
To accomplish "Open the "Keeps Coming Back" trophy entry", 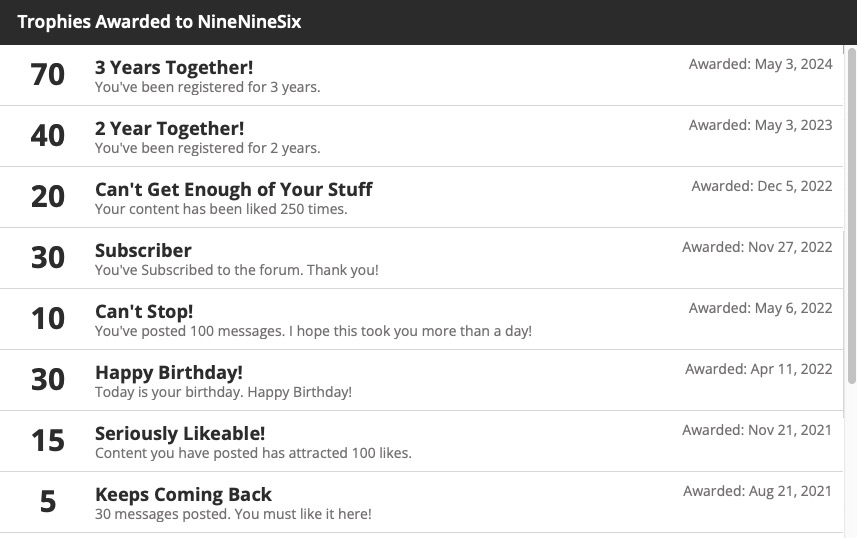I will [183, 495].
